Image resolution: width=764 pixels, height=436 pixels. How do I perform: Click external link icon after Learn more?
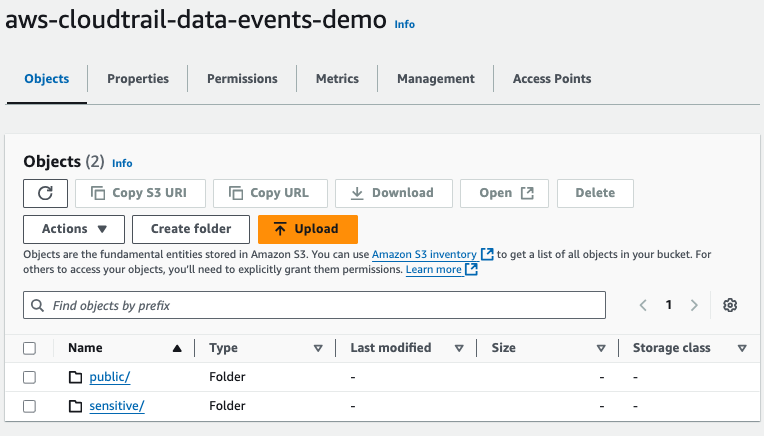(x=472, y=269)
